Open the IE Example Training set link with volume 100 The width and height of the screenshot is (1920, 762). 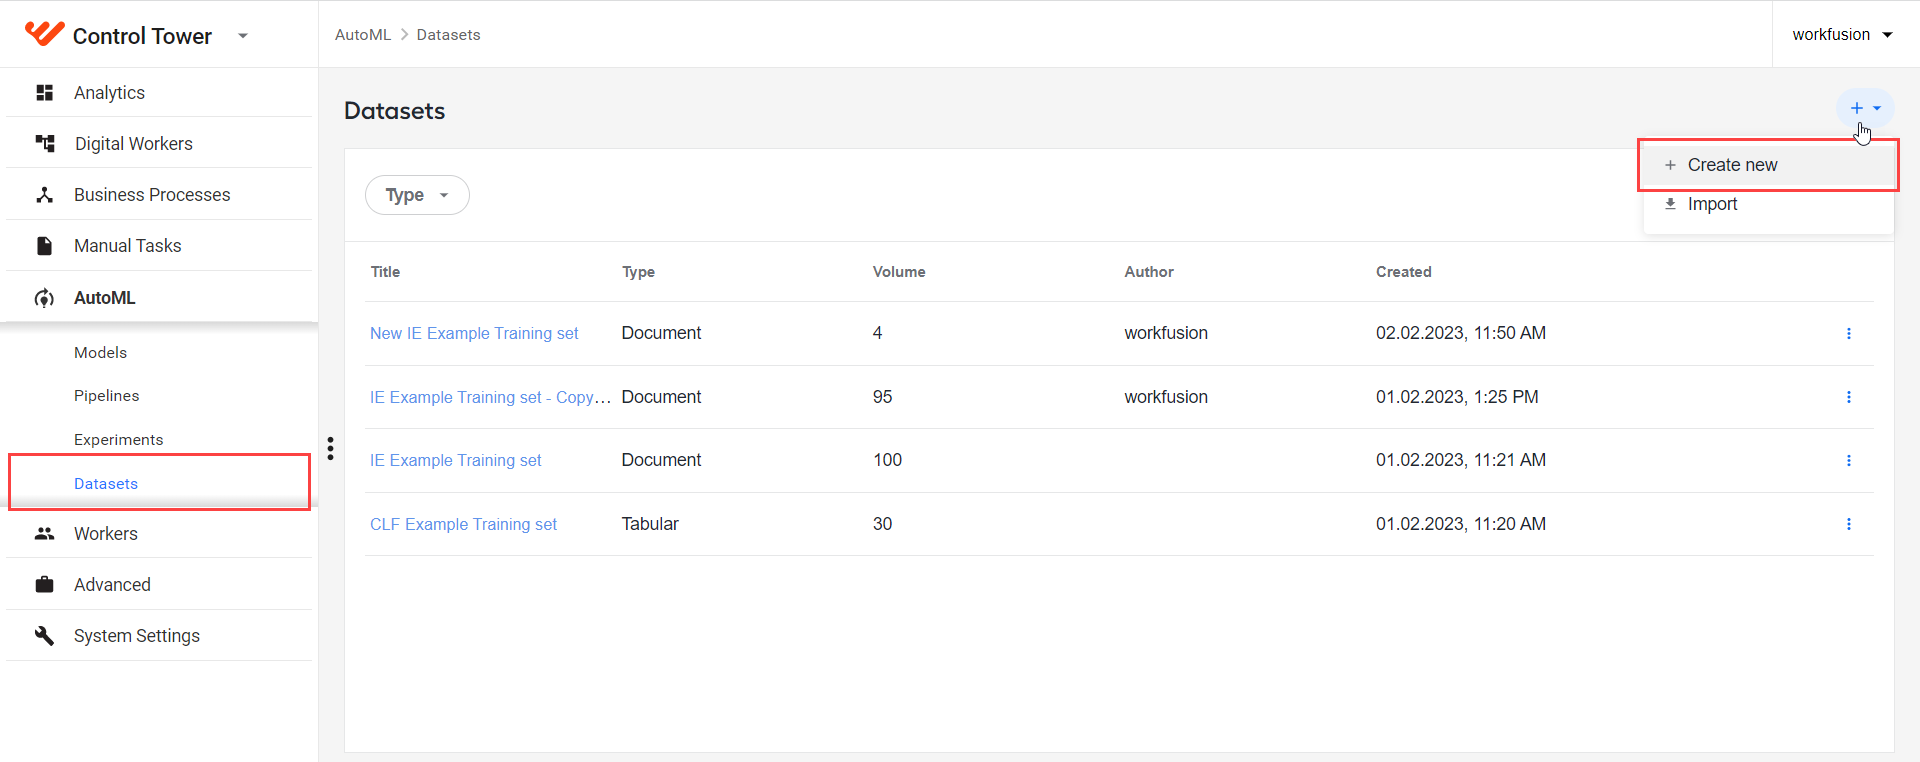click(x=455, y=460)
